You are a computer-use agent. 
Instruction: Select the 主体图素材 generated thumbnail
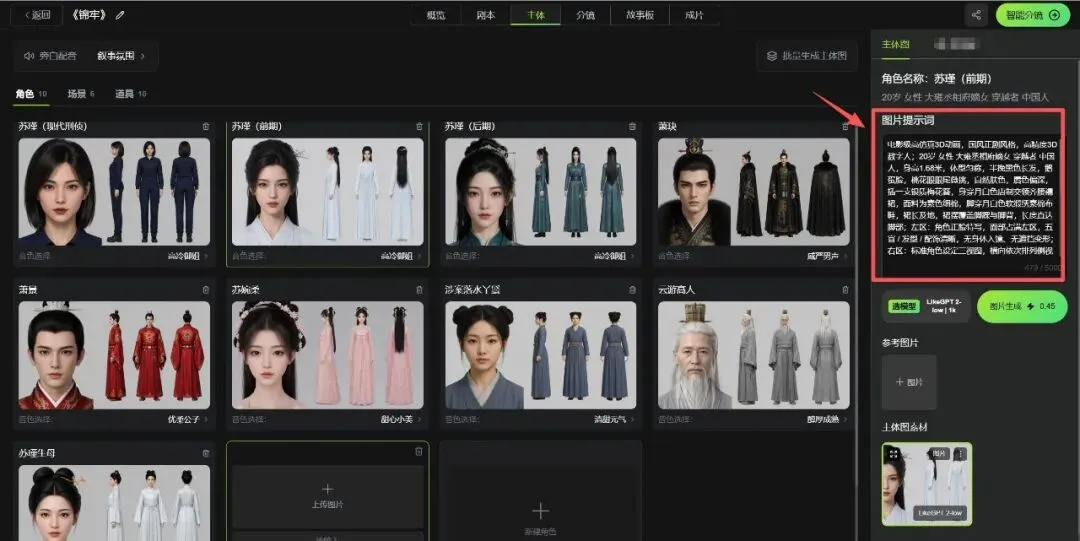(x=927, y=484)
